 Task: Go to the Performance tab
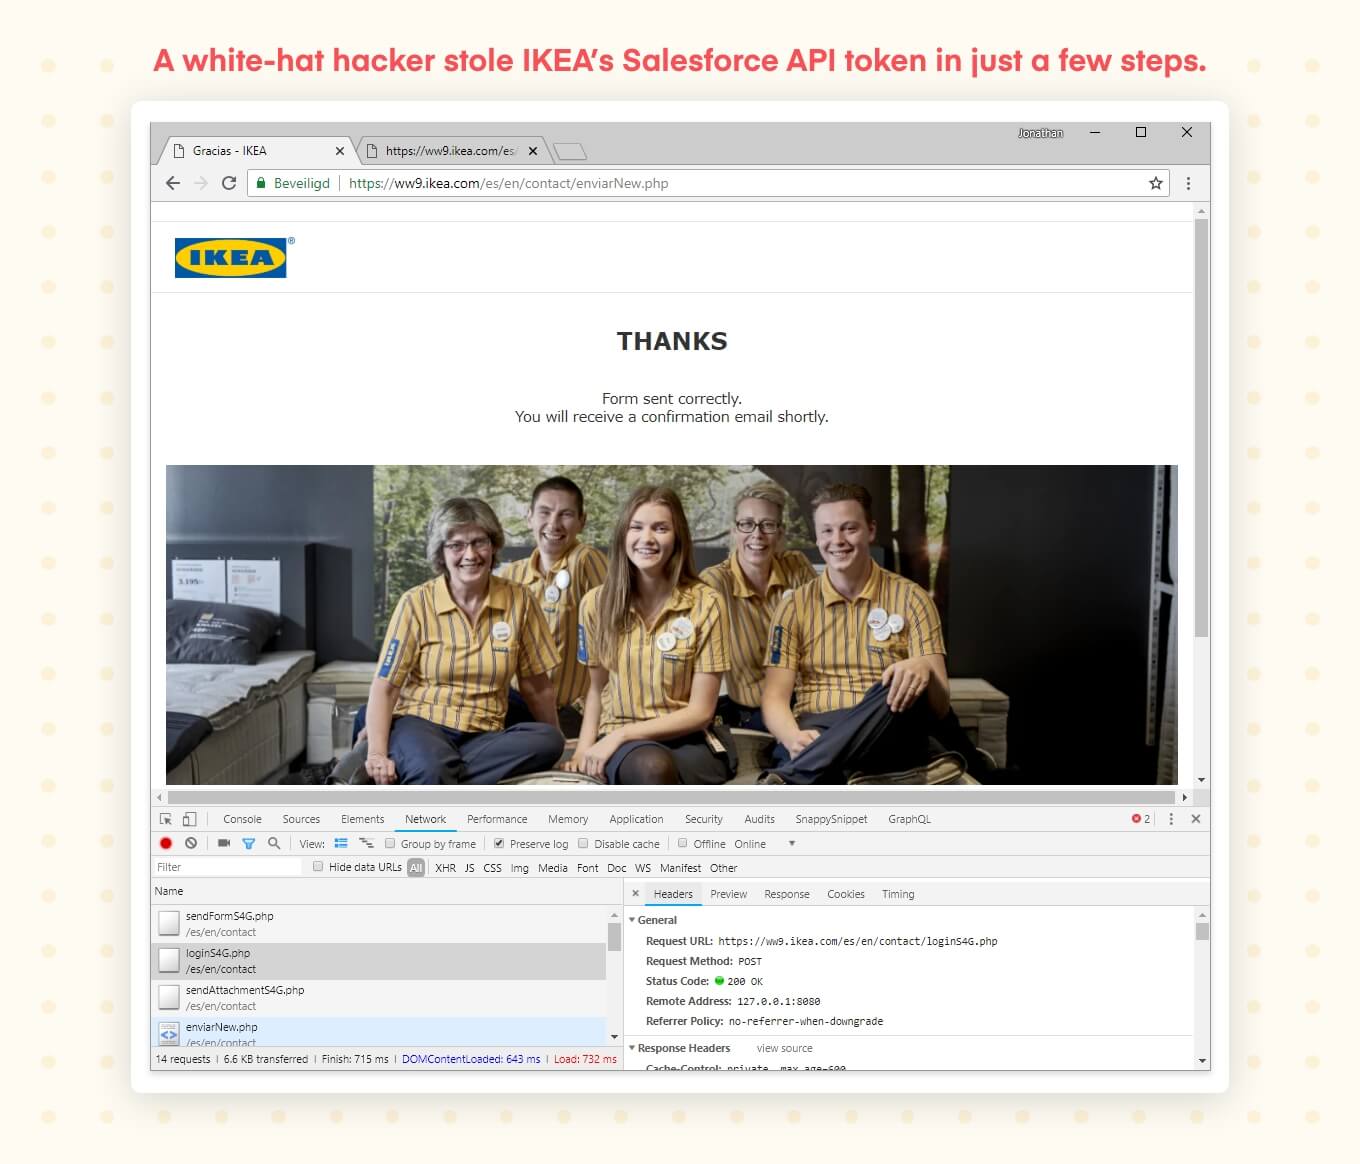tap(497, 819)
